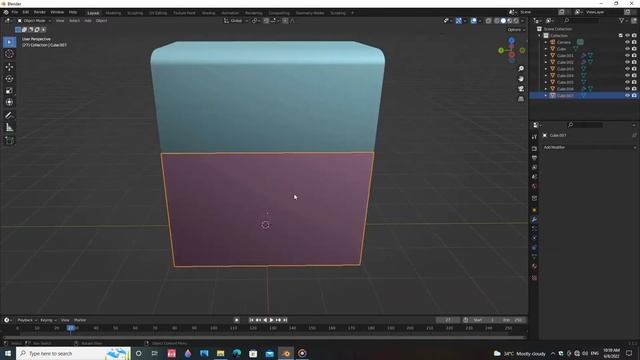Select the Cursor tool in viewport toolbar

click(x=9, y=54)
